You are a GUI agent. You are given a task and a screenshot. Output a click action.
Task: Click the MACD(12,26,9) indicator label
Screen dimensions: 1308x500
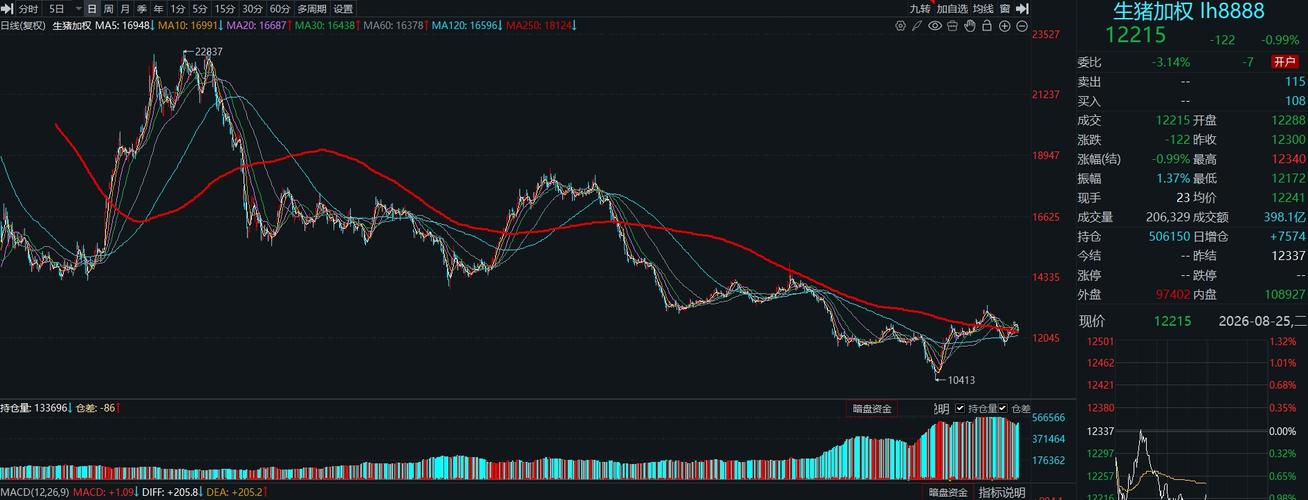pyautogui.click(x=36, y=492)
